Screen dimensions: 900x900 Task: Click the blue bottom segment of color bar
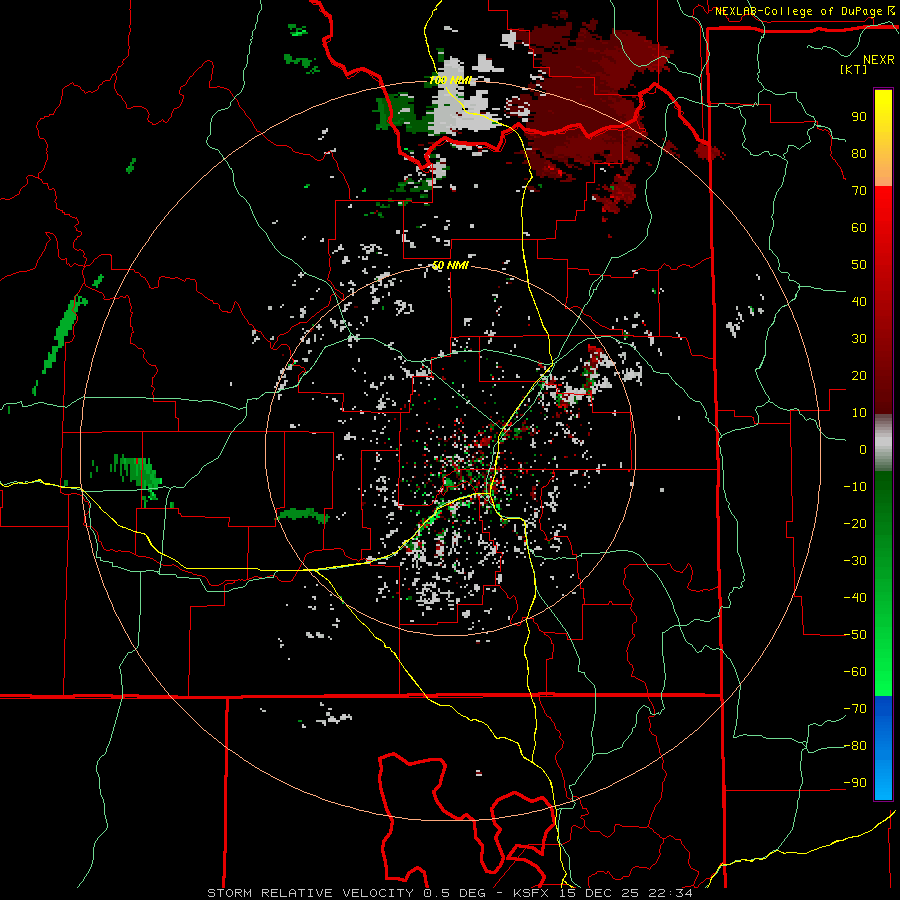coord(883,748)
